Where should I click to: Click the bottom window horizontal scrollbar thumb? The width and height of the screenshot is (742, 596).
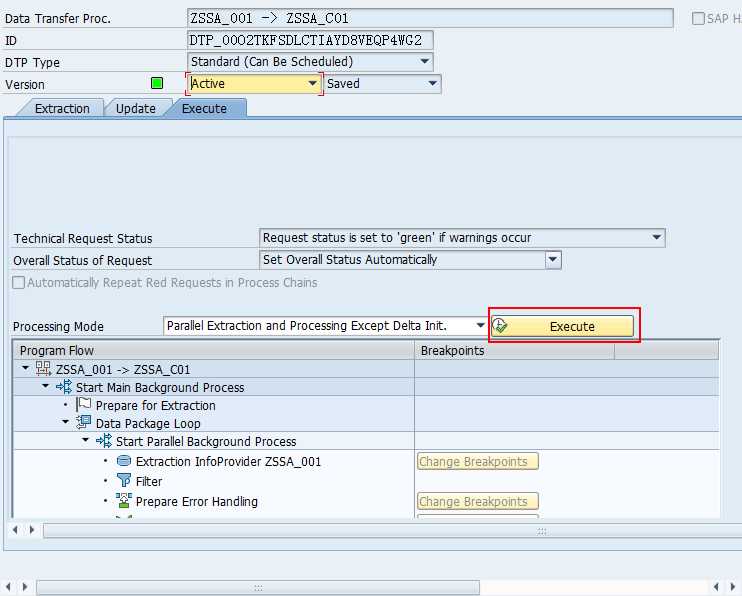click(258, 587)
